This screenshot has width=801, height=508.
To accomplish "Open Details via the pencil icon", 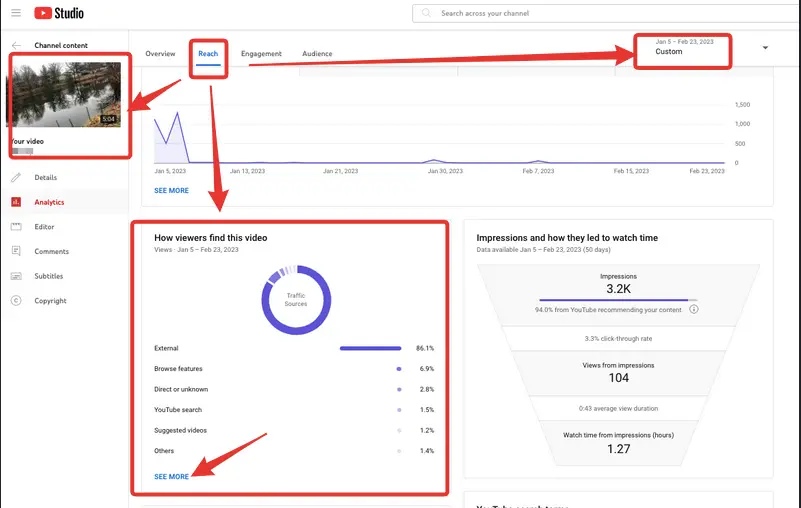I will click(16, 177).
